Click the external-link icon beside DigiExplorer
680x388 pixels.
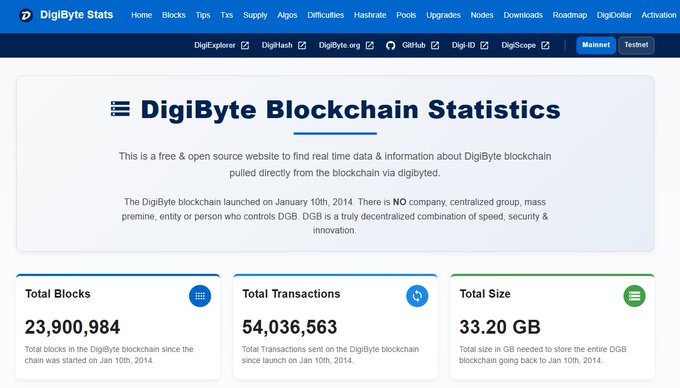[245, 45]
